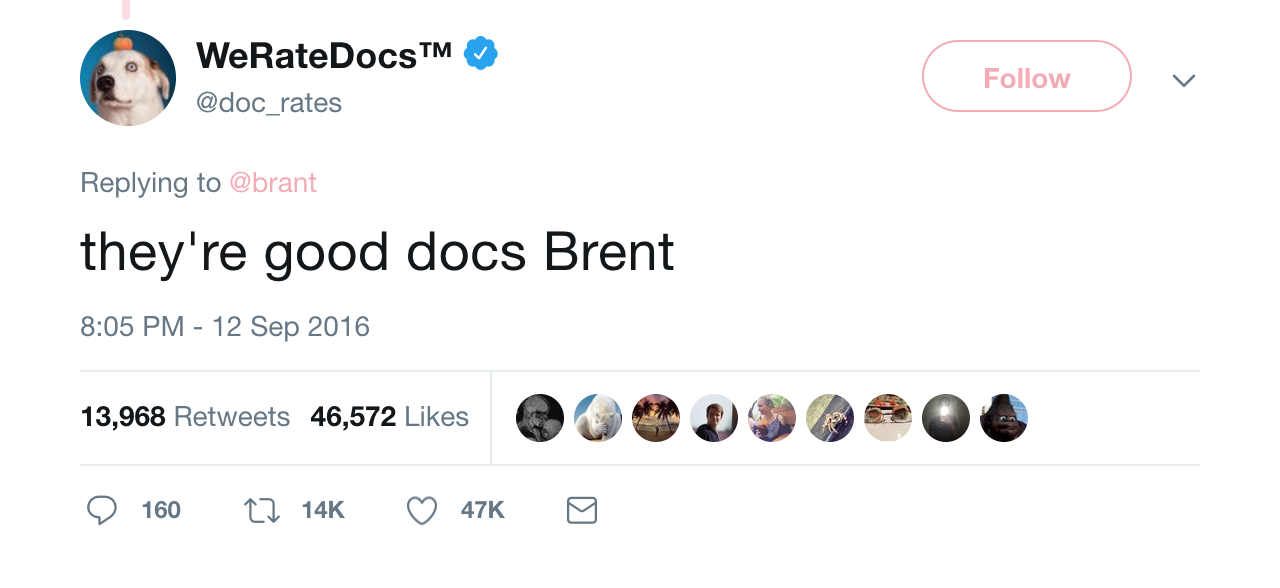Open the WeRateDocs dog profile picture
The image size is (1280, 588).
[x=128, y=78]
